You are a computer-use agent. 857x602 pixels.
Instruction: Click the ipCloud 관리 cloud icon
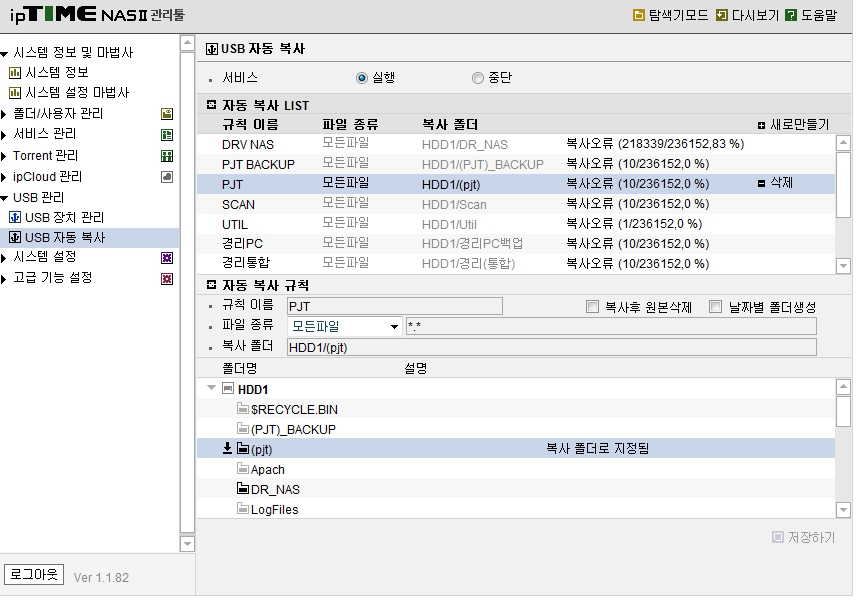(167, 177)
